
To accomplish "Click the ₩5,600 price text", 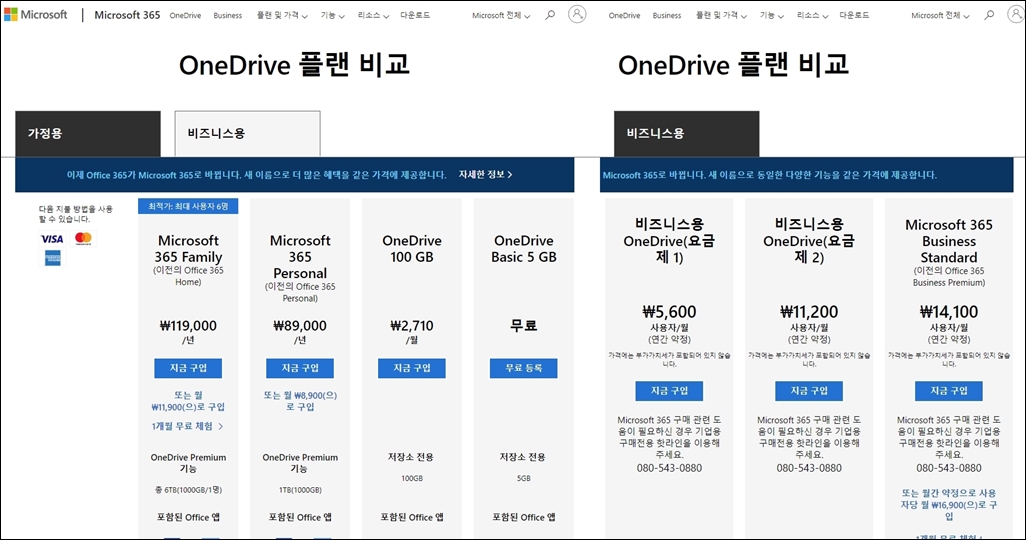I will pos(669,312).
